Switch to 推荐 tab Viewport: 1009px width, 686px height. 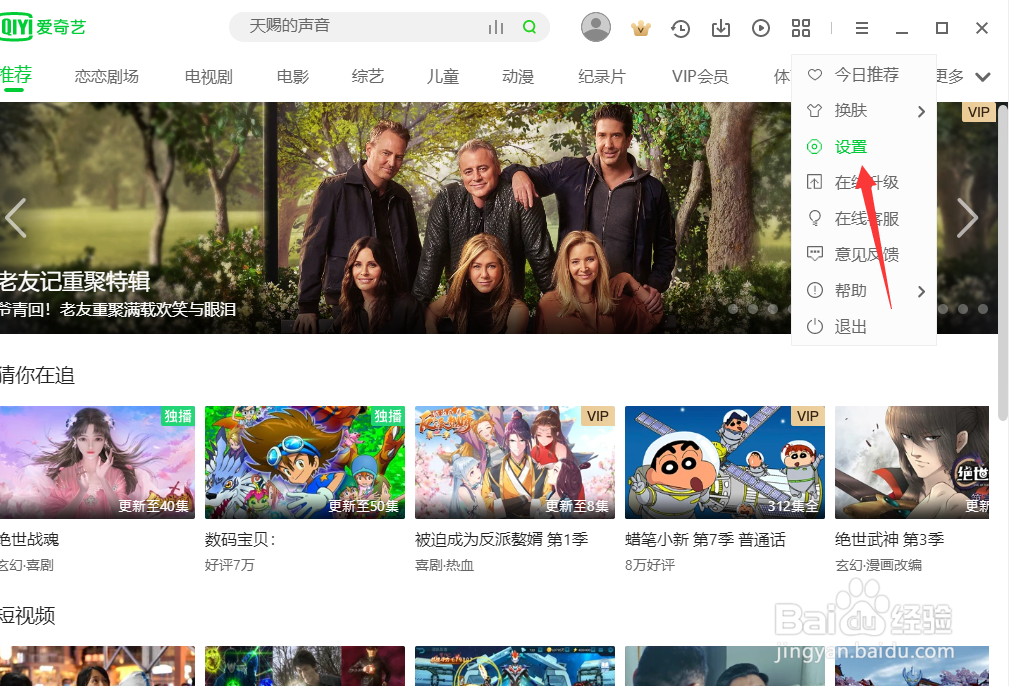pyautogui.click(x=15, y=75)
